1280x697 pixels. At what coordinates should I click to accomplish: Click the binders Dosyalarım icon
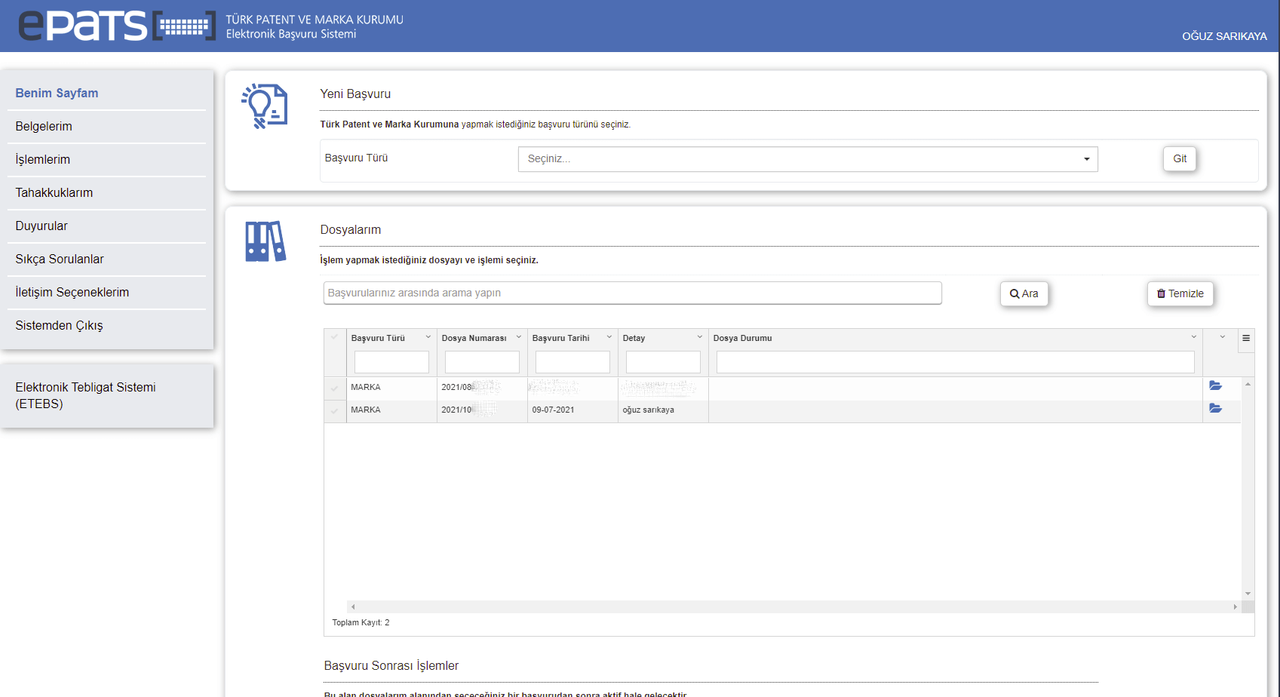[265, 241]
